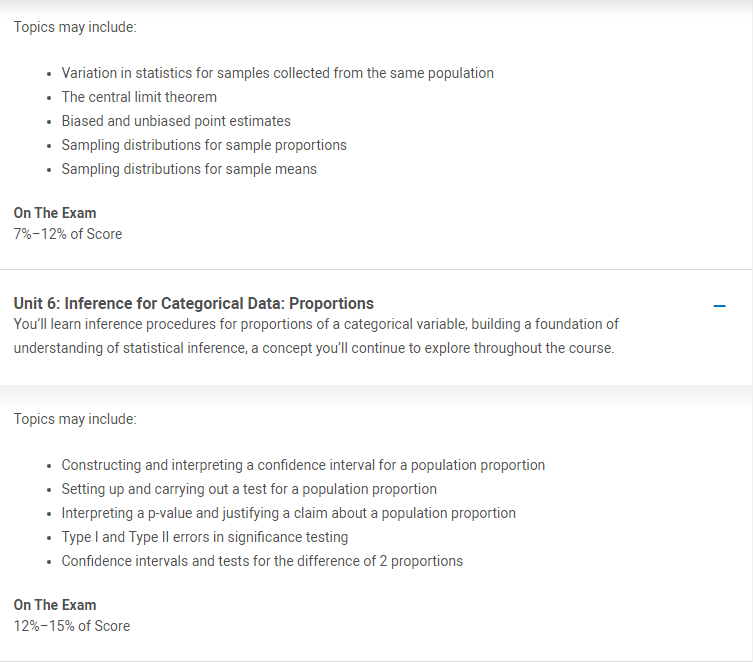Click Sampling distributions for sample means
This screenshot has height=662, width=753.
coord(189,169)
